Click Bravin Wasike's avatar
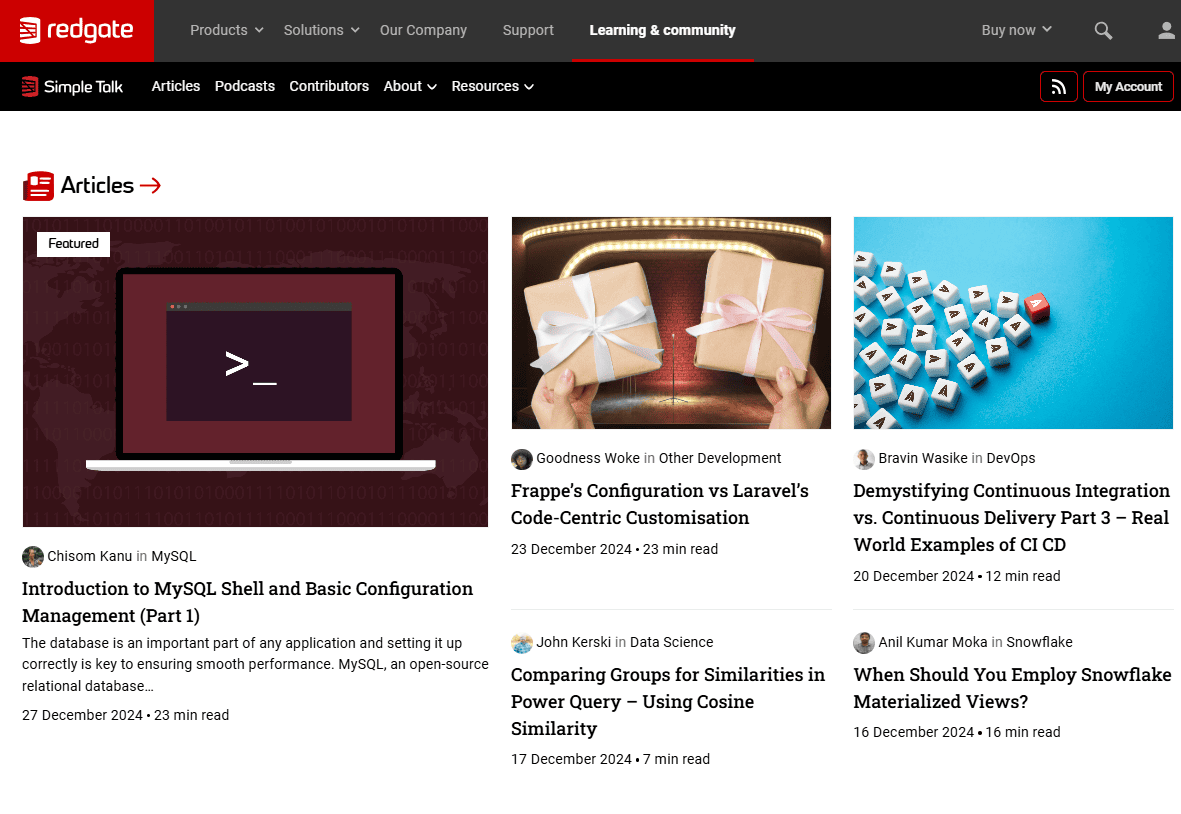The image size is (1181, 814). (x=864, y=459)
